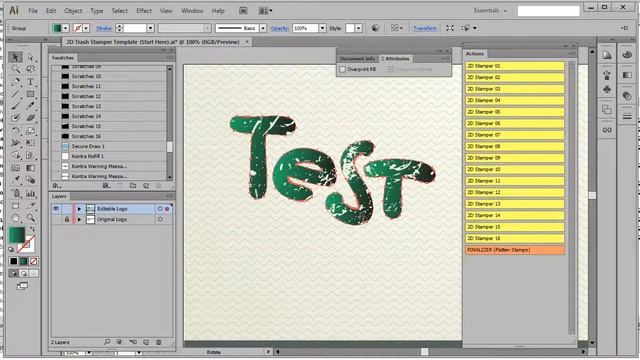The height and width of the screenshot is (360, 640).
Task: Choose the Line Segment tool
Action: pos(16,94)
